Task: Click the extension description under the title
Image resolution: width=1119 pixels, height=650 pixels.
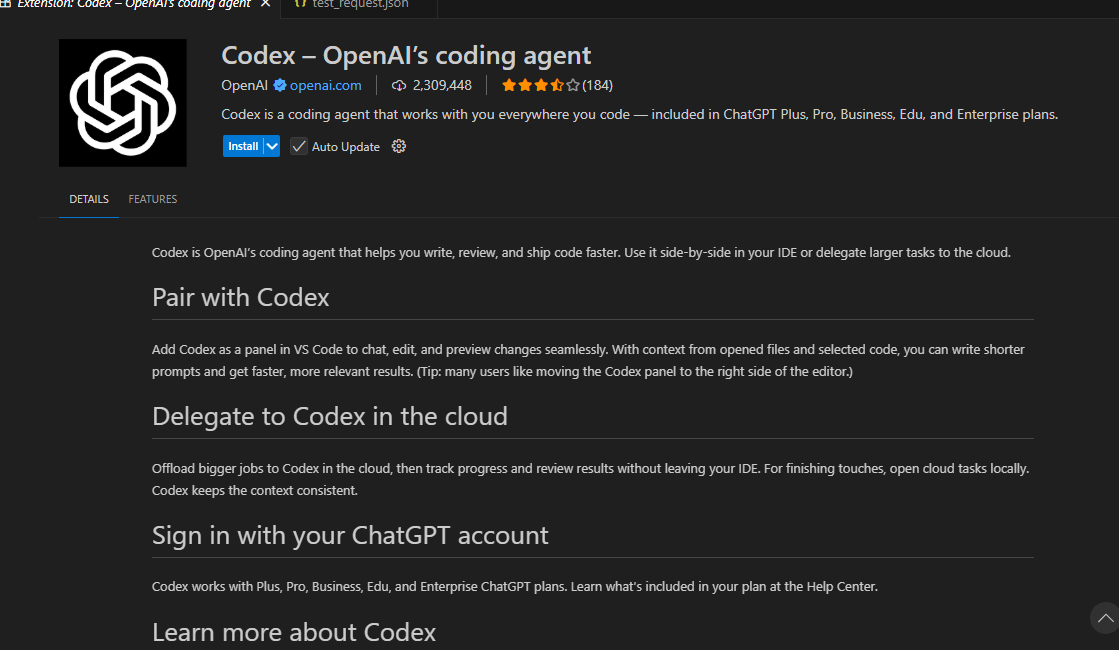Action: pos(639,114)
